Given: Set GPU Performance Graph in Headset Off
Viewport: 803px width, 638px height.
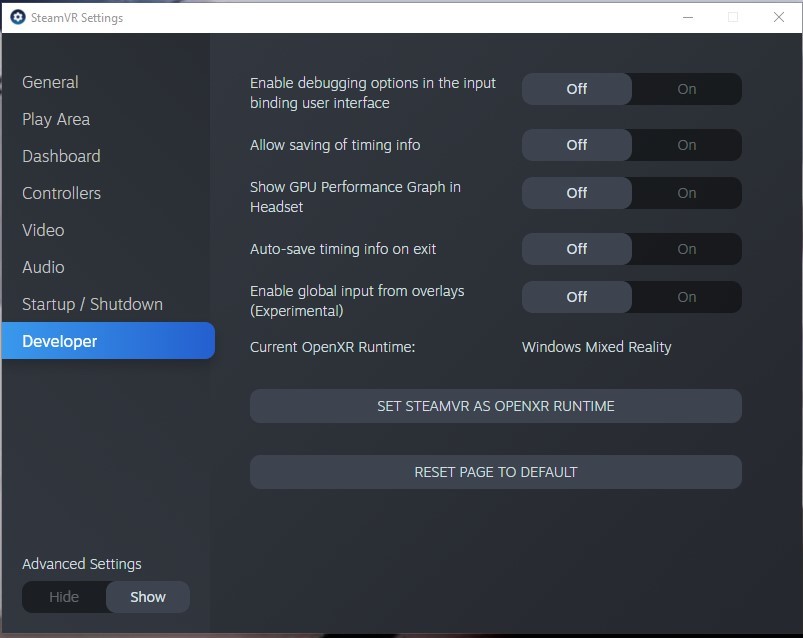Looking at the screenshot, I should (577, 193).
